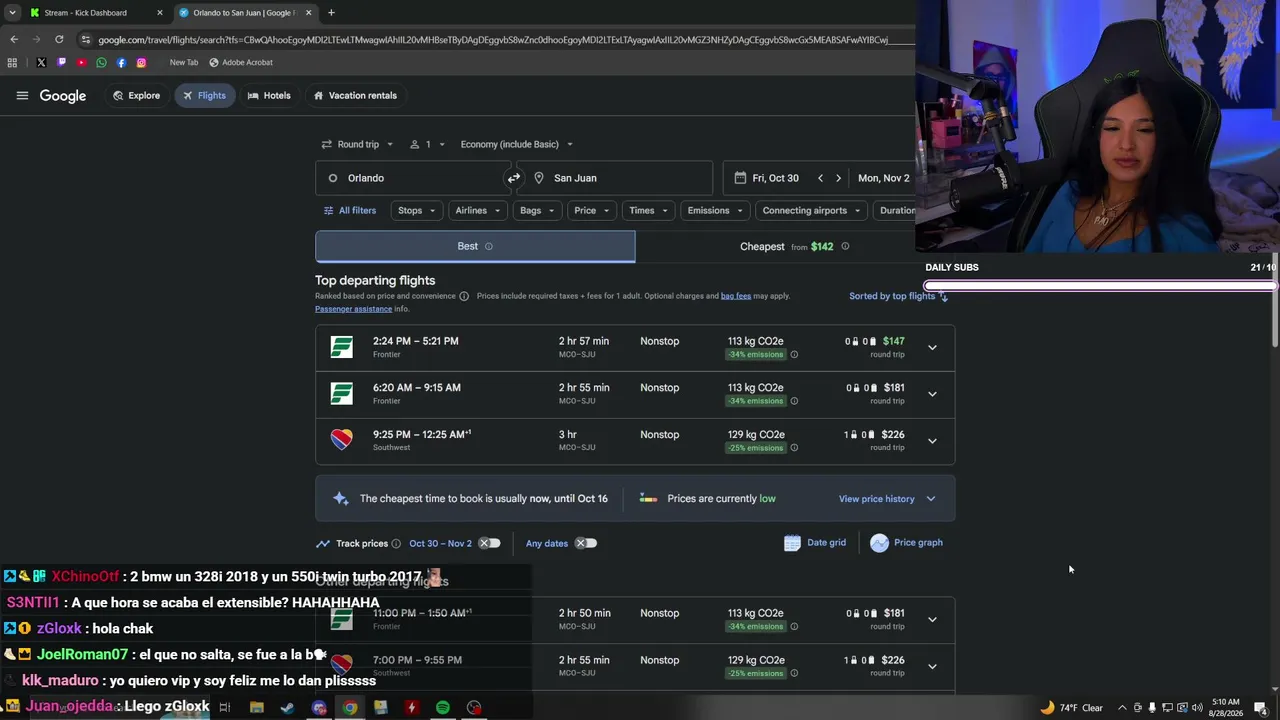Click the volume icon in system tray
Screen dimensions: 1280x720
coord(1197,708)
